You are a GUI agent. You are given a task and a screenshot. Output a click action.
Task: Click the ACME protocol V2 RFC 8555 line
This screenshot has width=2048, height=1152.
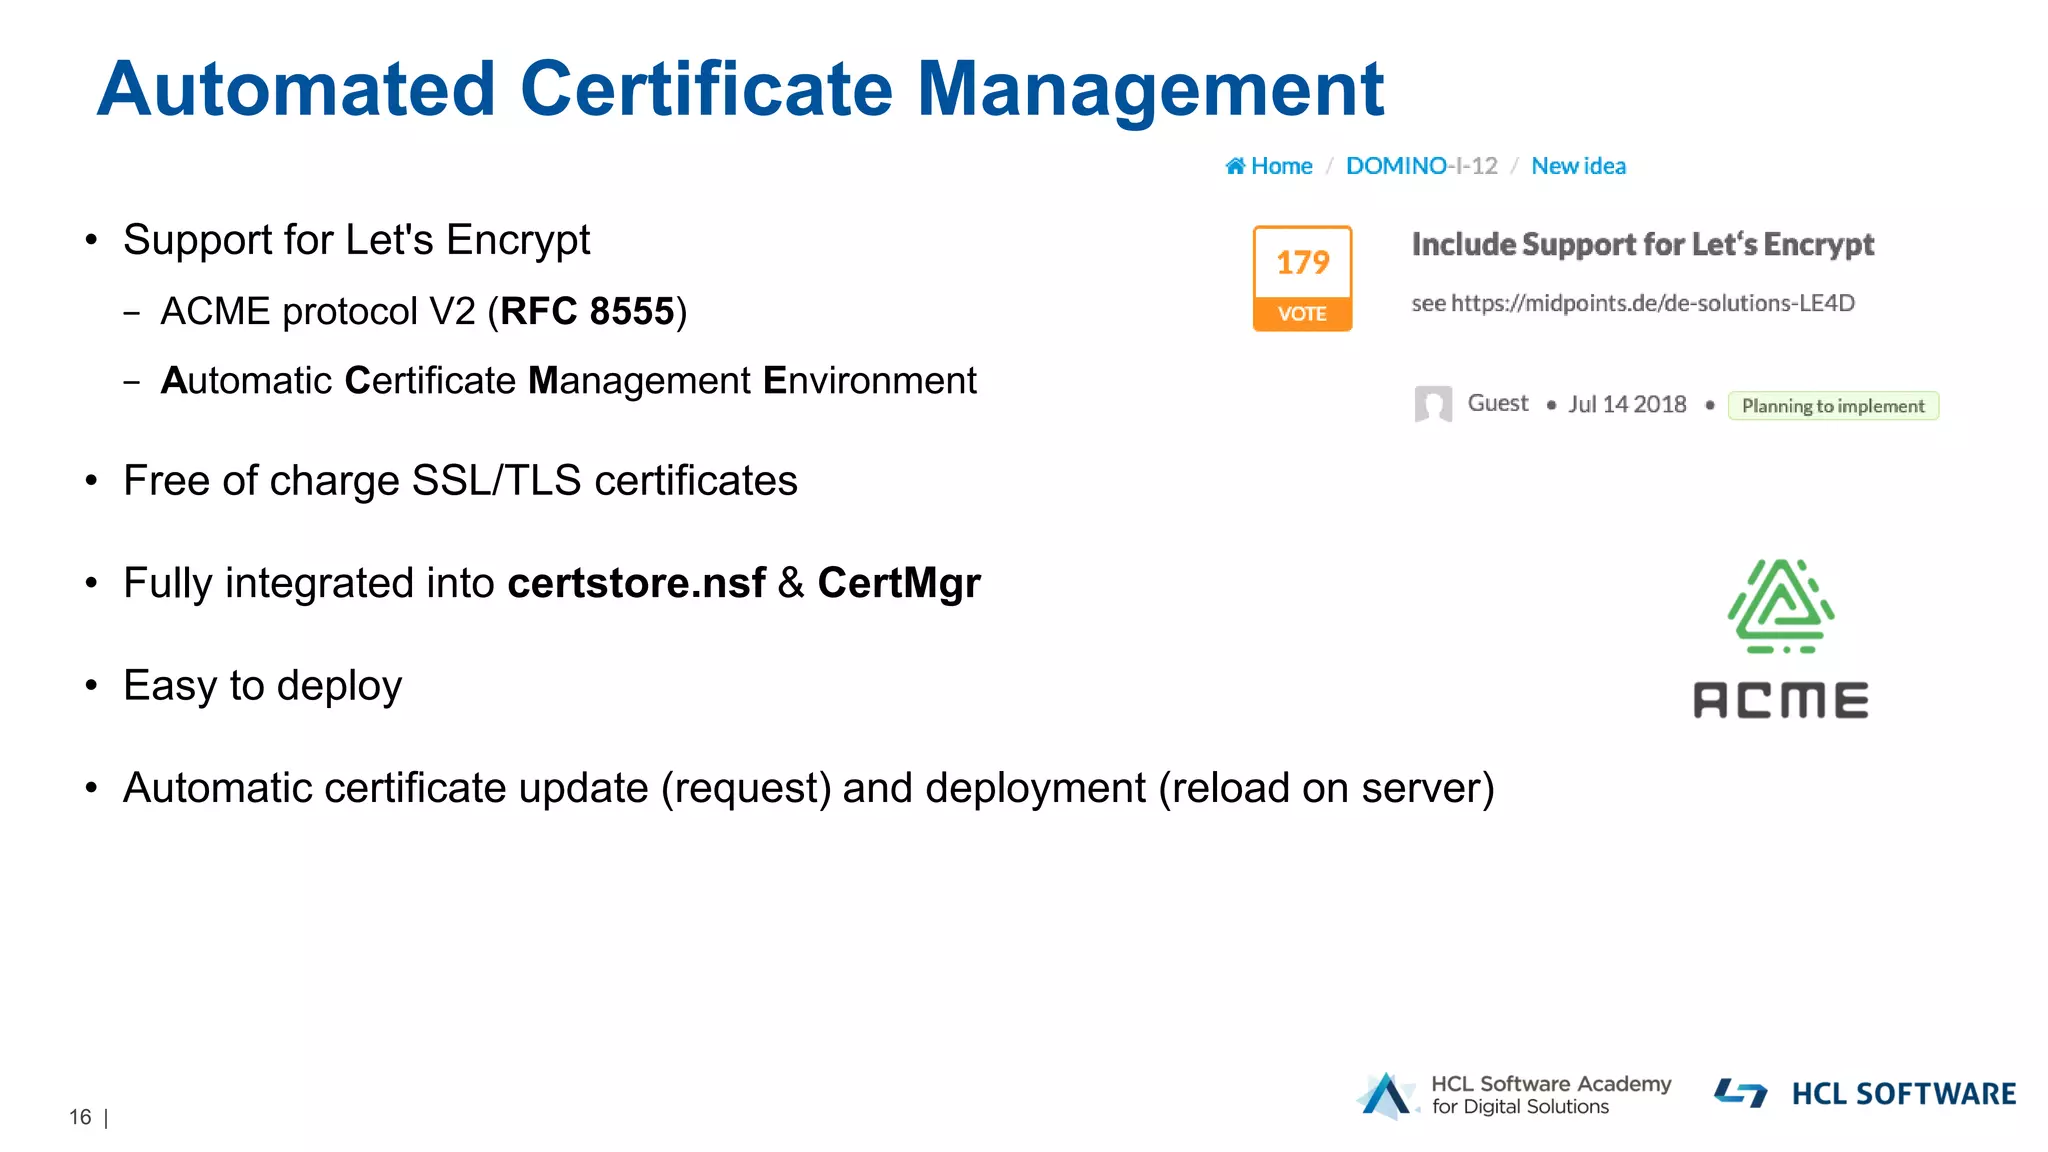(423, 312)
